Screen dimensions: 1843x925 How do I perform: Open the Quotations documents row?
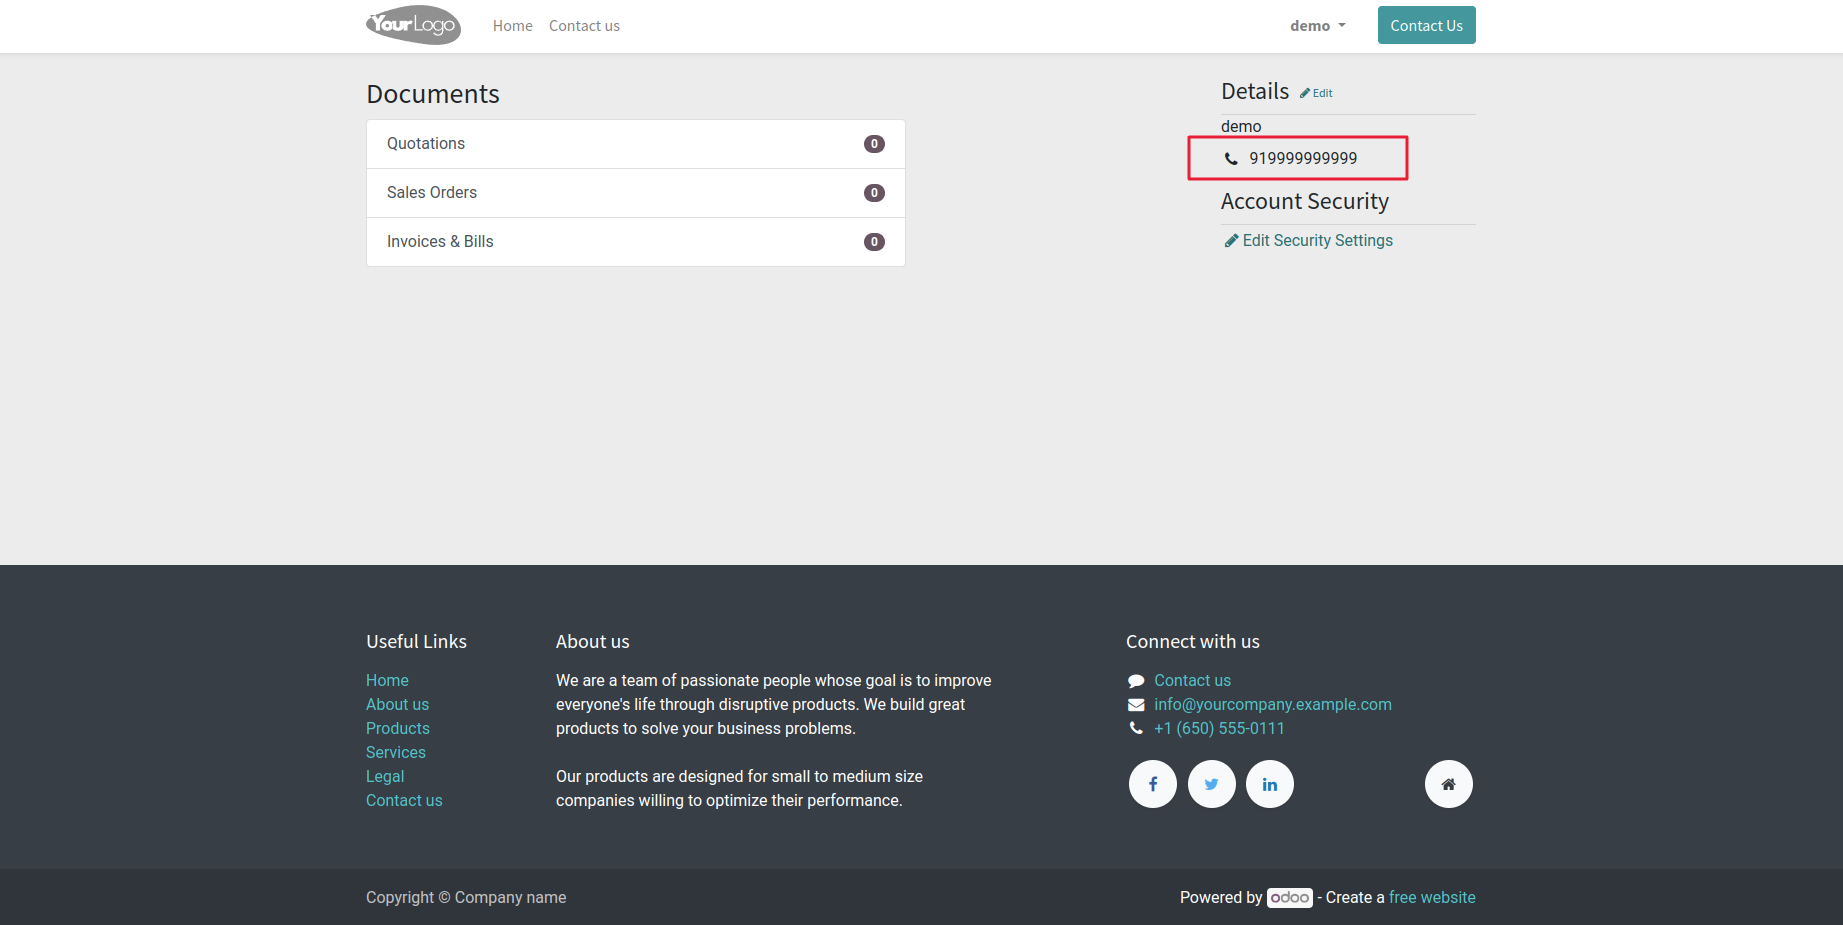[635, 144]
